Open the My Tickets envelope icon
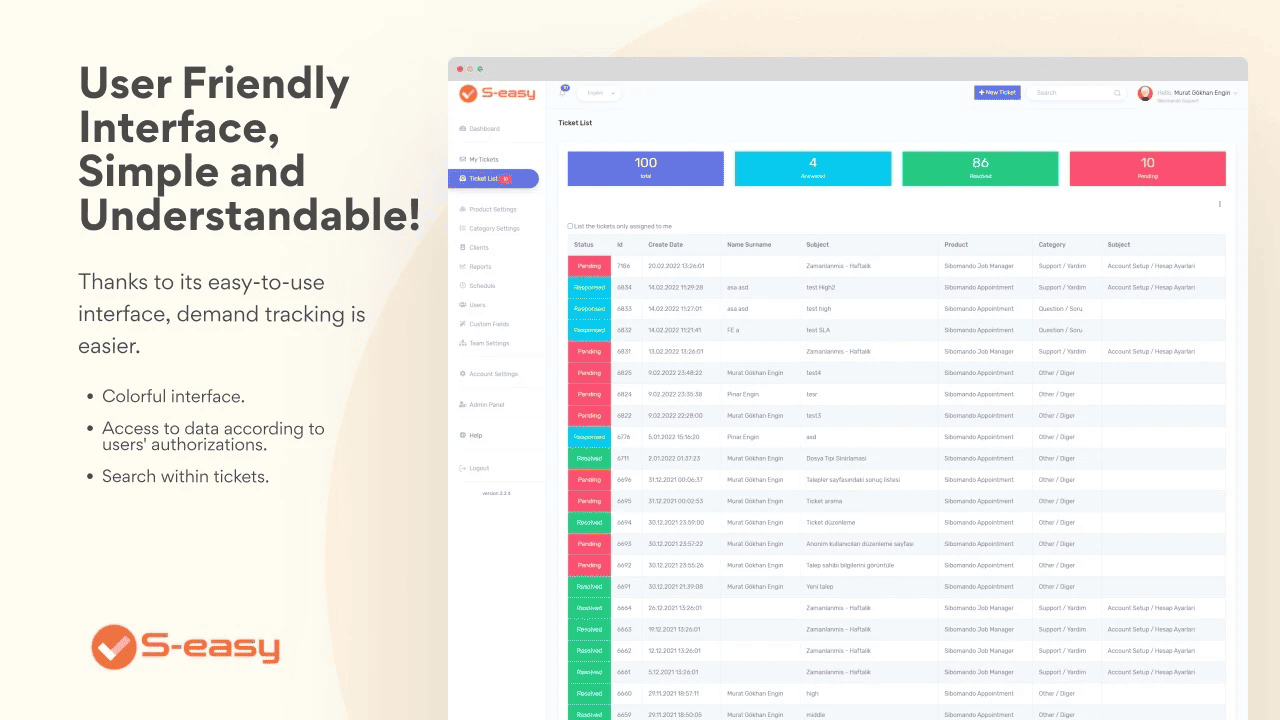The height and width of the screenshot is (720, 1280). click(462, 160)
